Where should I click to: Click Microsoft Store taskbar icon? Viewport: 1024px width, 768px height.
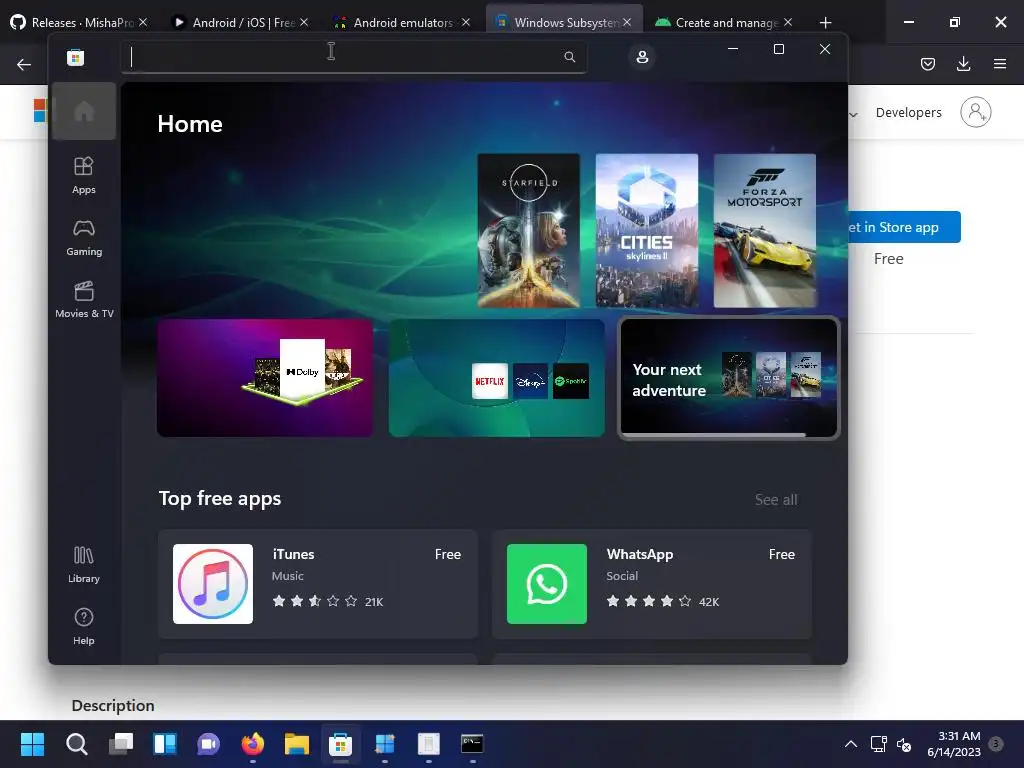pos(340,744)
